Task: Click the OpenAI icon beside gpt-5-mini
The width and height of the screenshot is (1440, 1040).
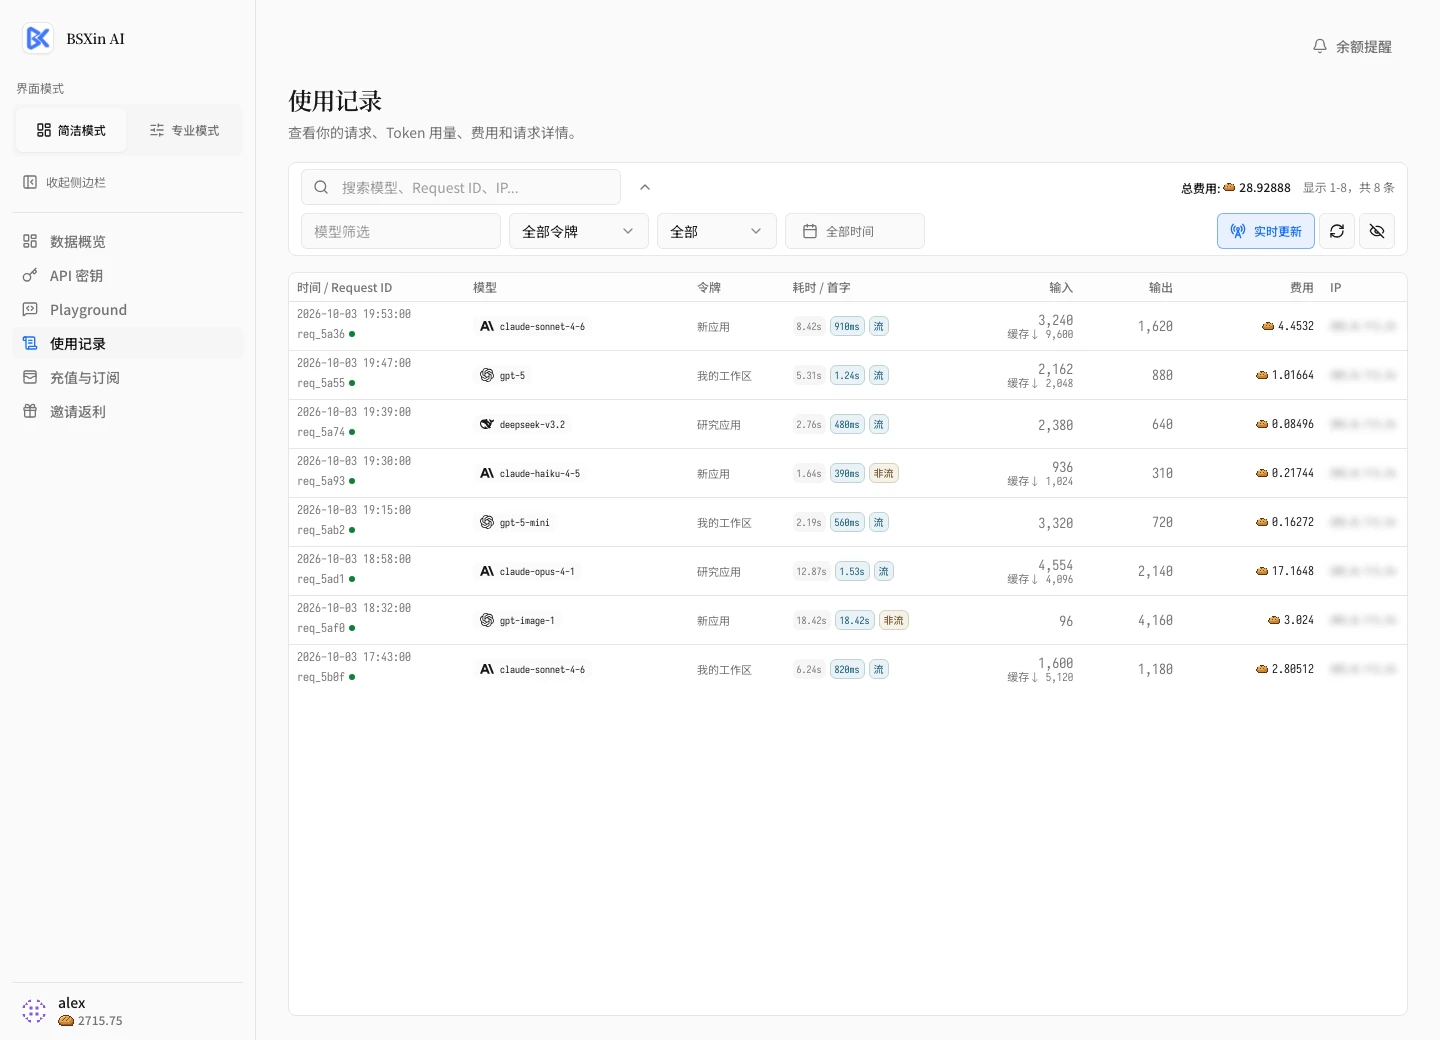Action: 487,522
